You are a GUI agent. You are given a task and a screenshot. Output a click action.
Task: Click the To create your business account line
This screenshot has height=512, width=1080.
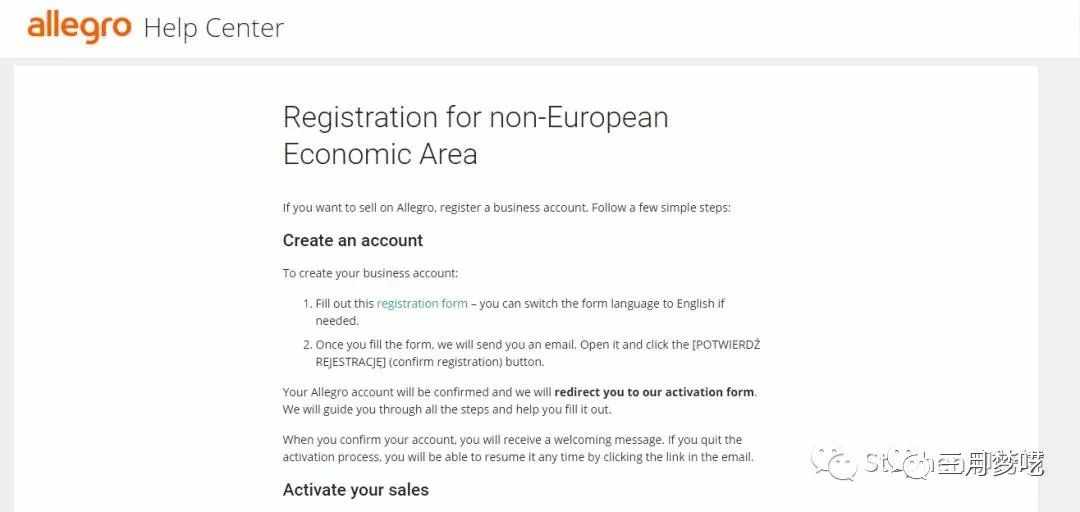tap(370, 273)
